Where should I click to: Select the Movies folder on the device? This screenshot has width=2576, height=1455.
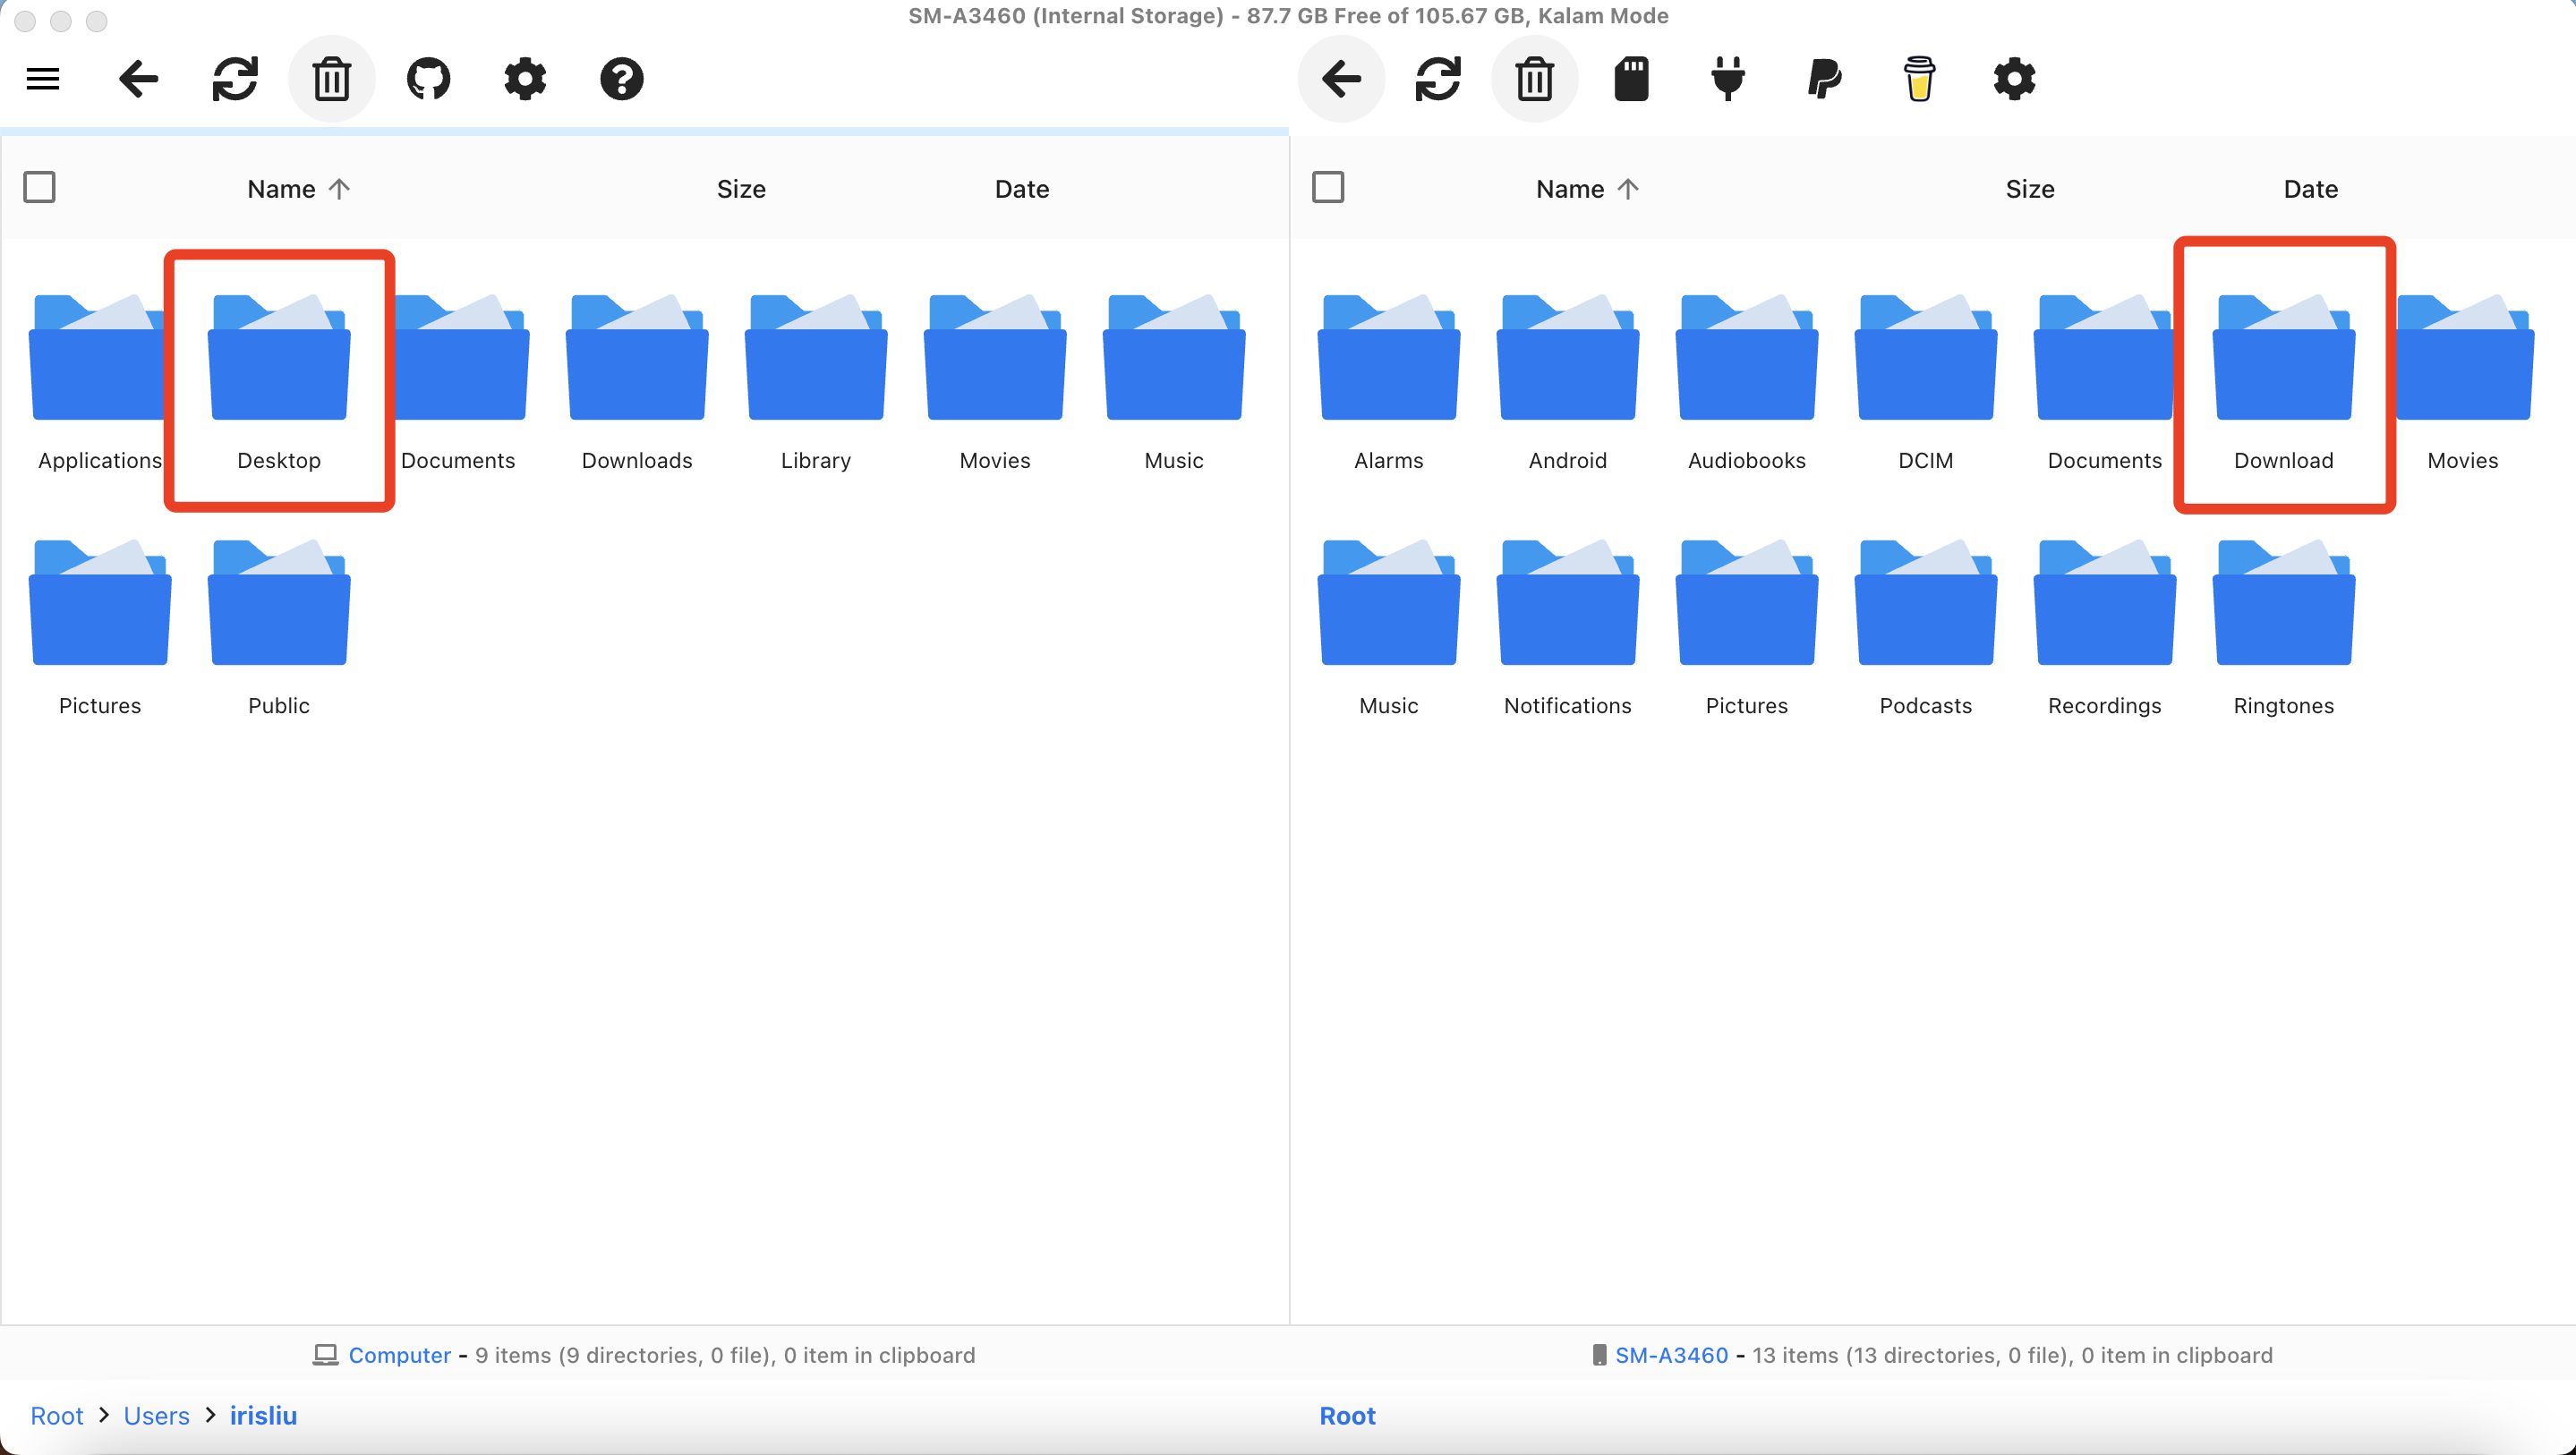(2463, 384)
